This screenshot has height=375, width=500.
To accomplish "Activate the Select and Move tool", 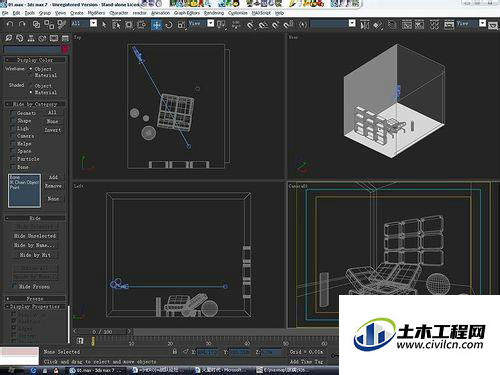I will 156,24.
